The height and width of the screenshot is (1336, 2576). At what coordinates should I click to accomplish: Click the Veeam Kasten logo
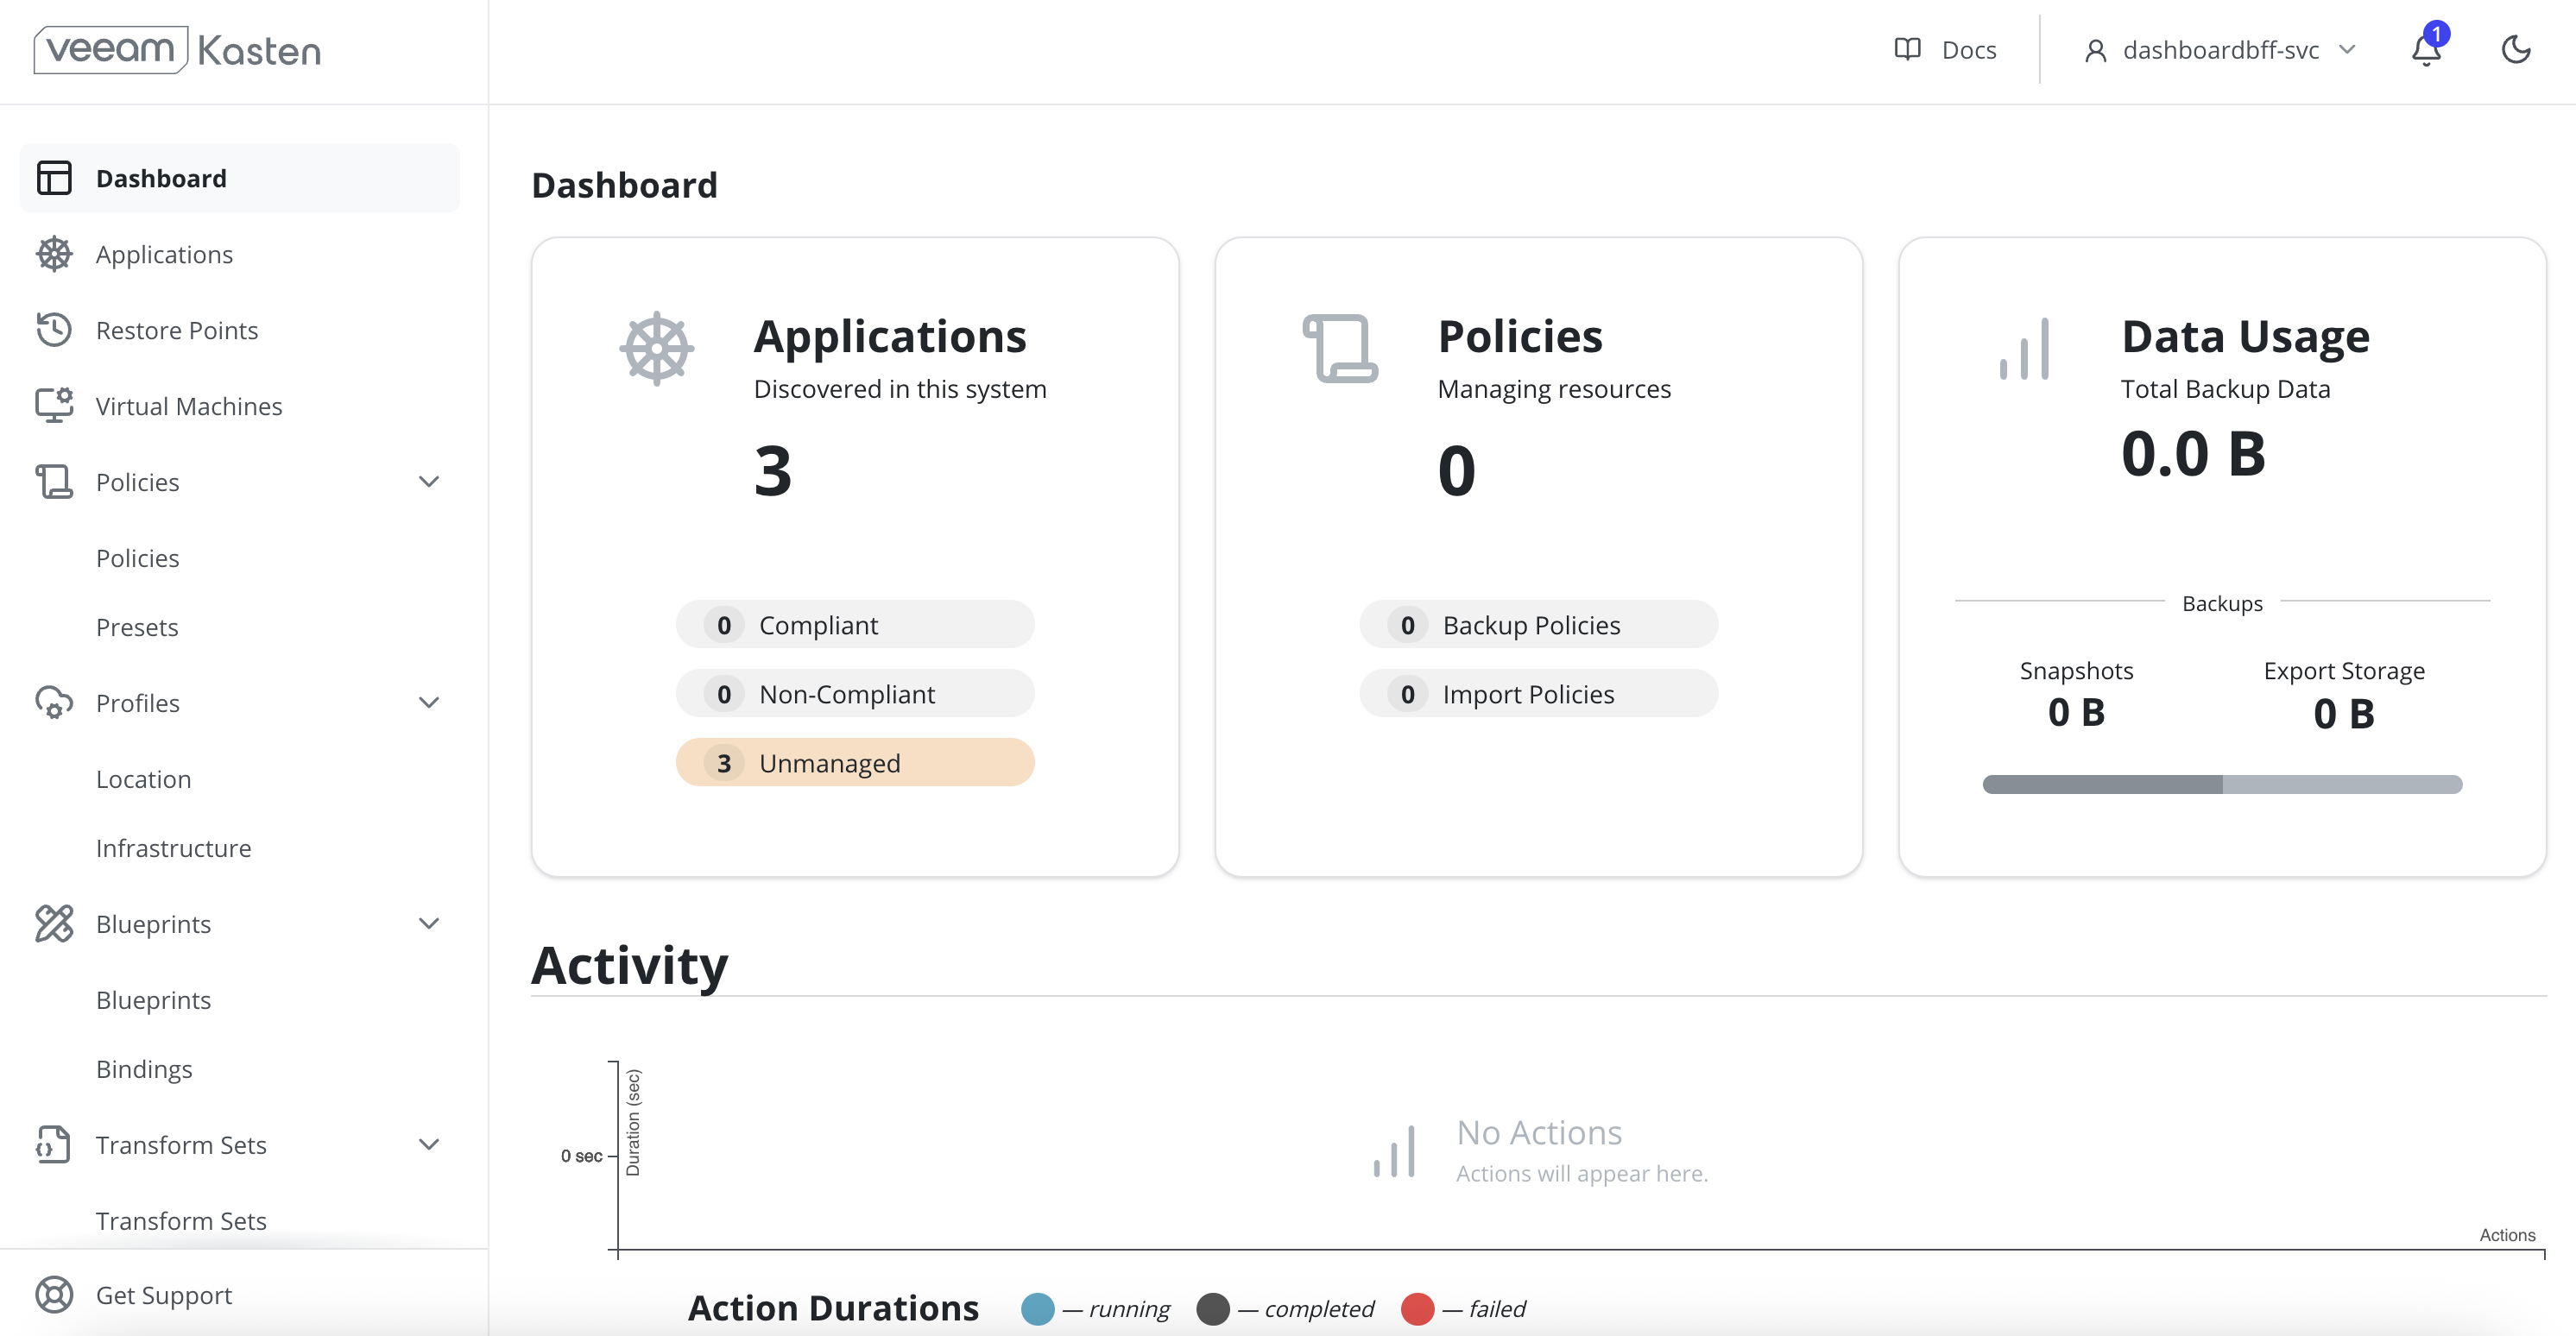tap(178, 50)
